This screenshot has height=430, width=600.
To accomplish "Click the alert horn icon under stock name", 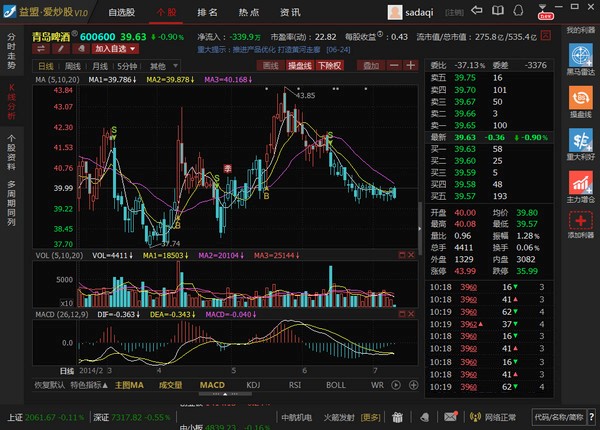I will coord(81,49).
